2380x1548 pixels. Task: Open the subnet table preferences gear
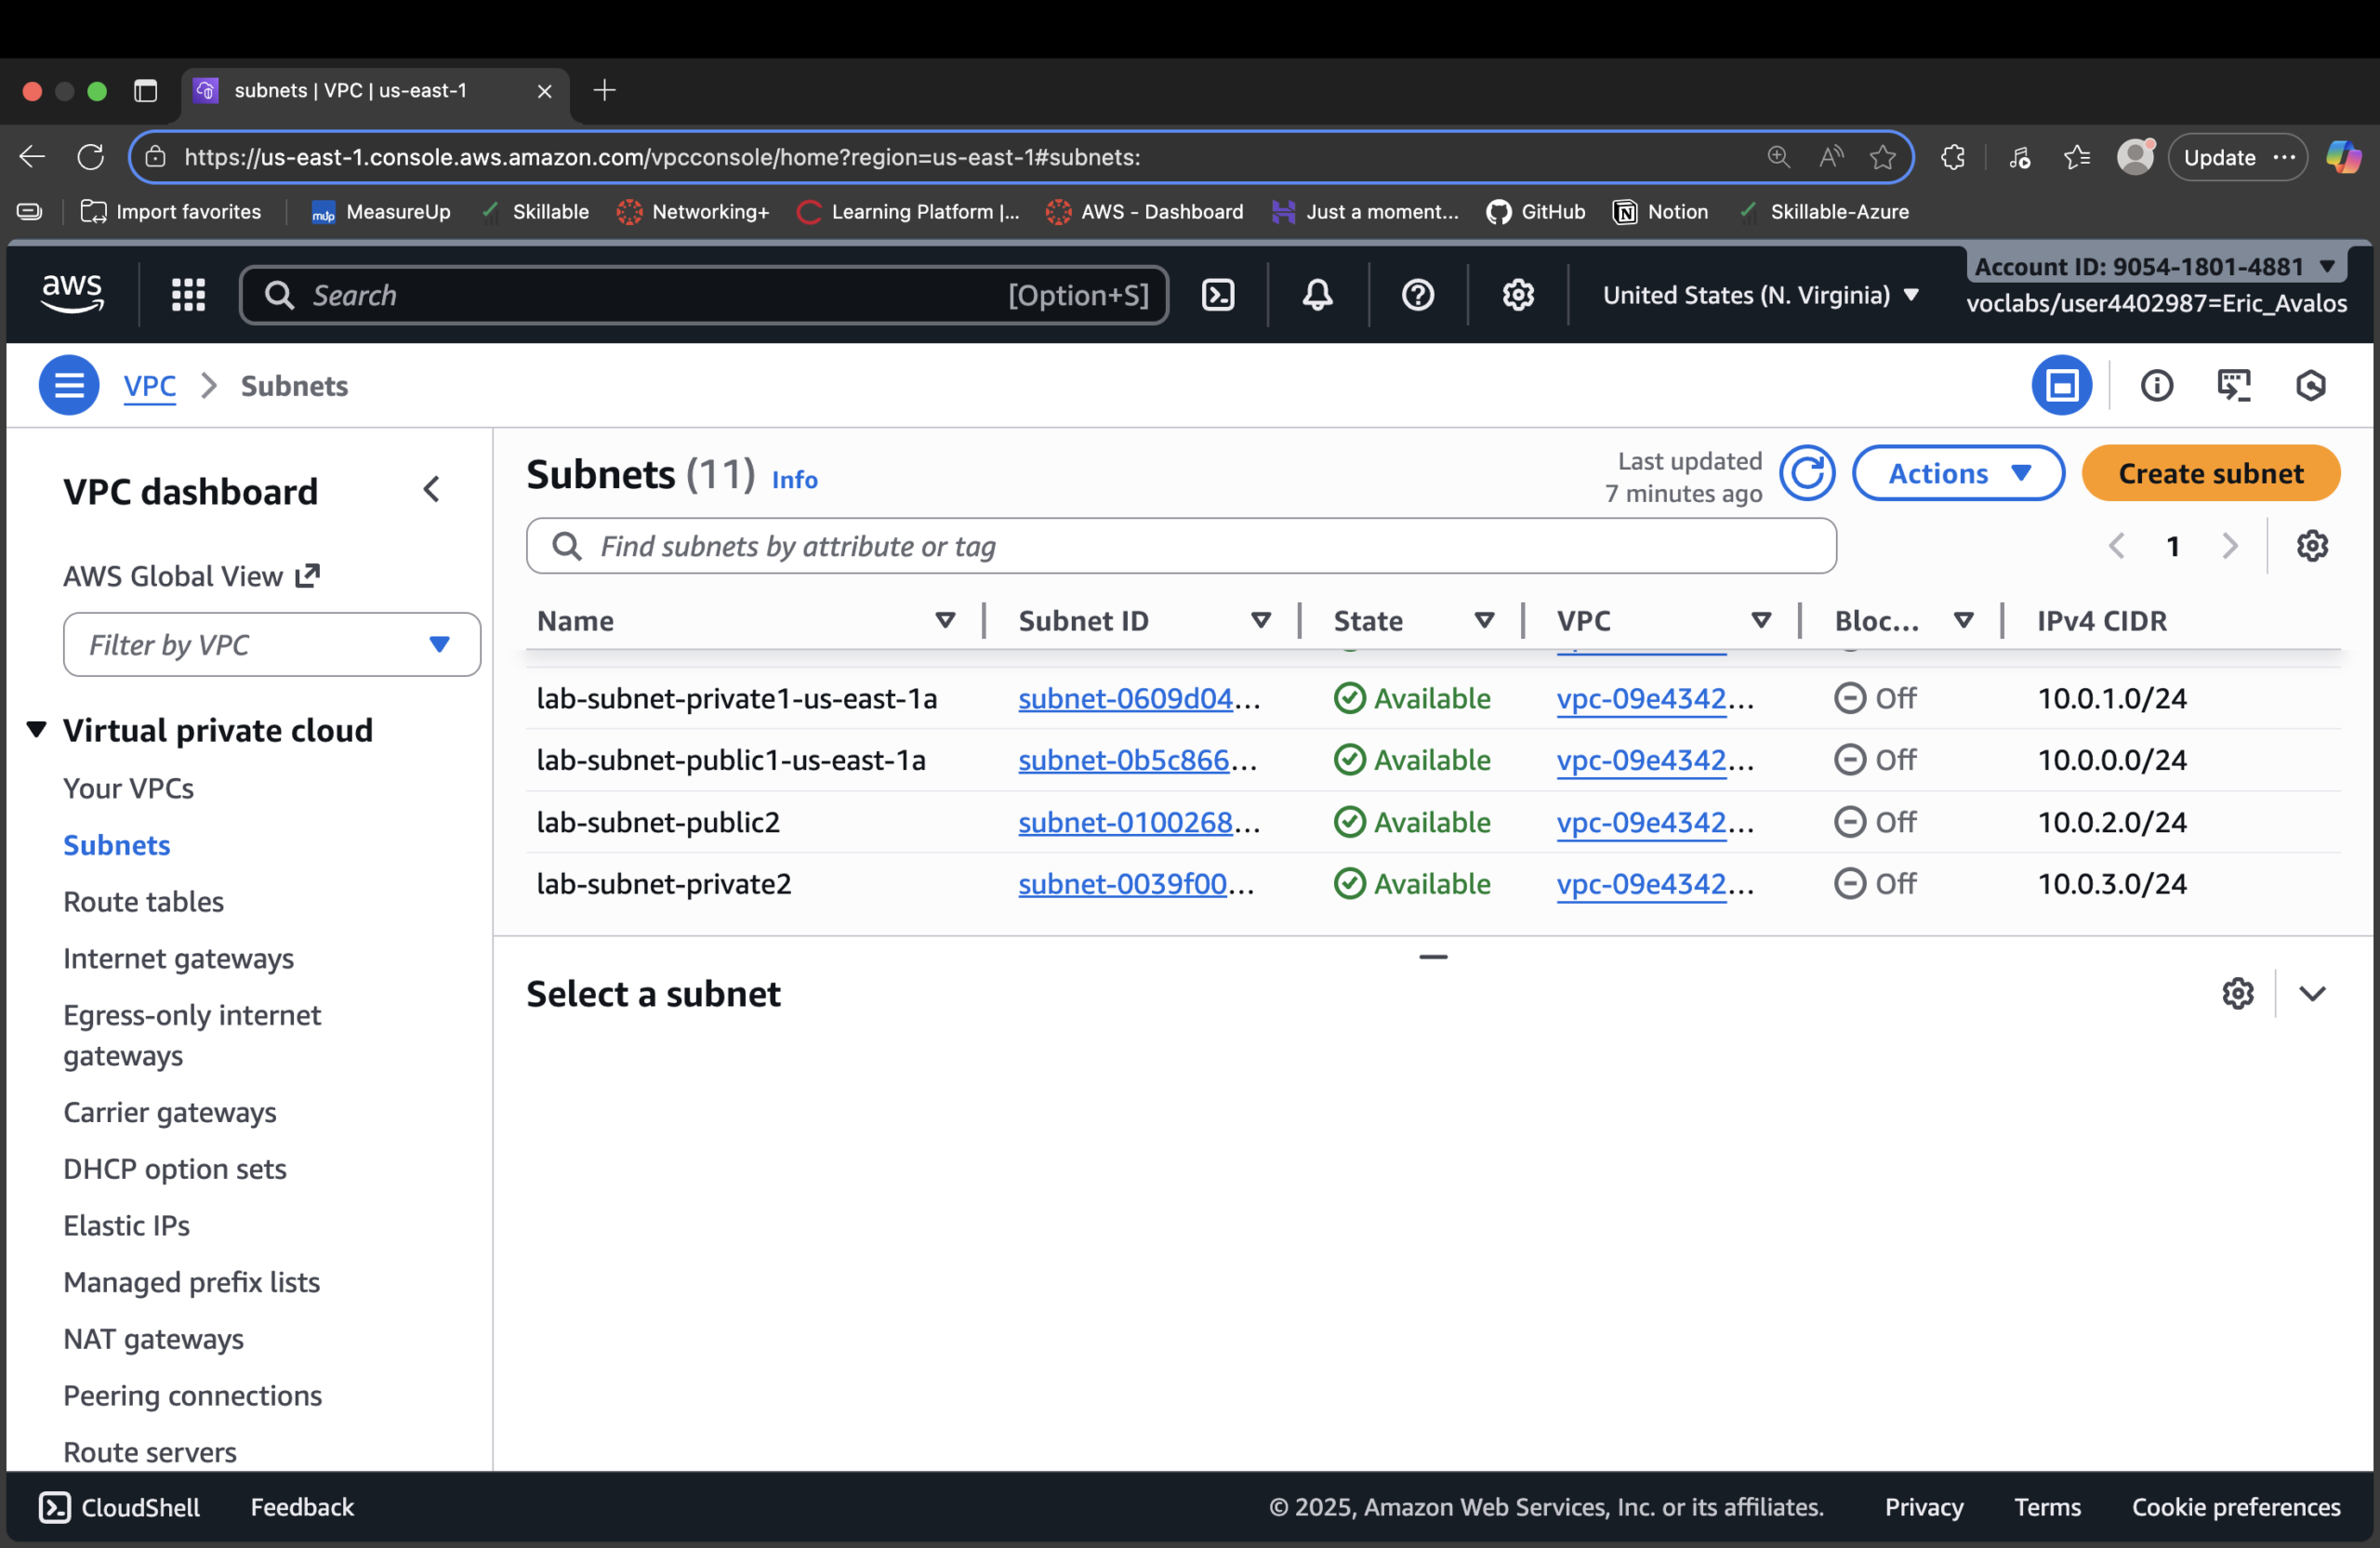[x=2312, y=545]
